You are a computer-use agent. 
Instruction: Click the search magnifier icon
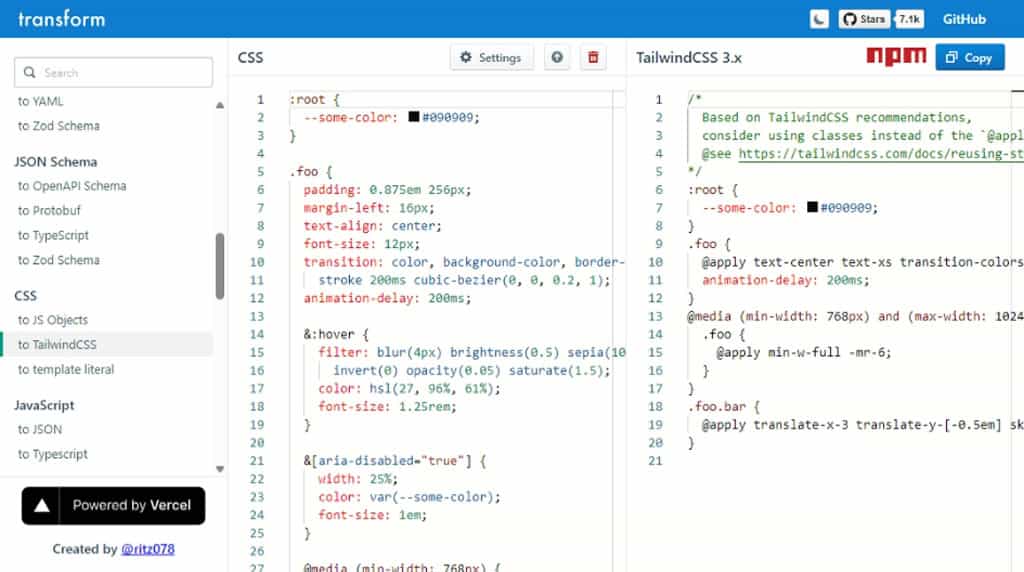pyautogui.click(x=29, y=72)
